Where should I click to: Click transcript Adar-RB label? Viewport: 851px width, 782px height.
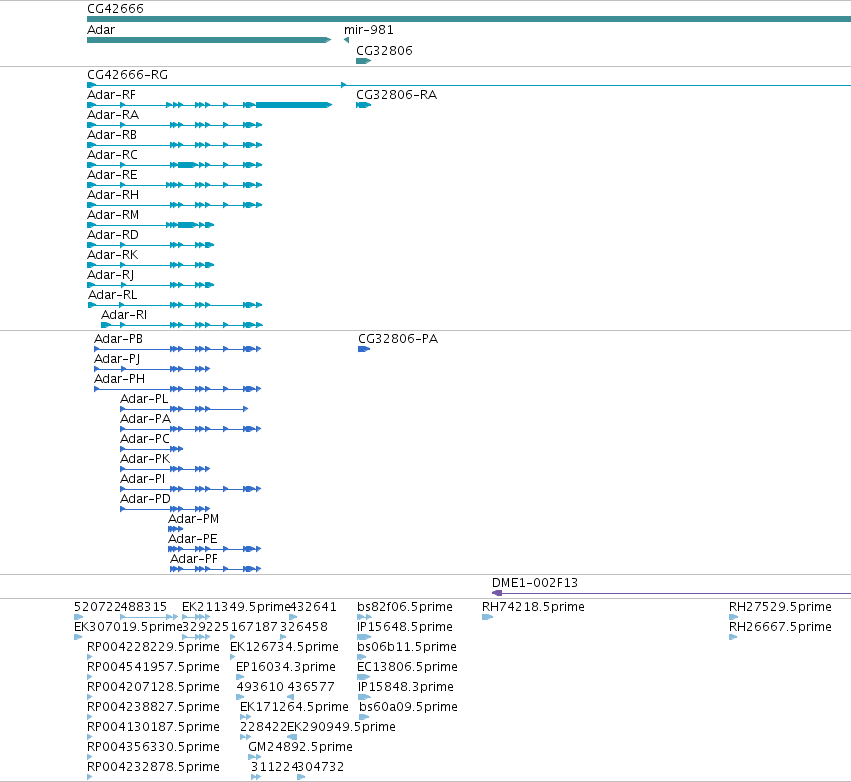tap(112, 135)
